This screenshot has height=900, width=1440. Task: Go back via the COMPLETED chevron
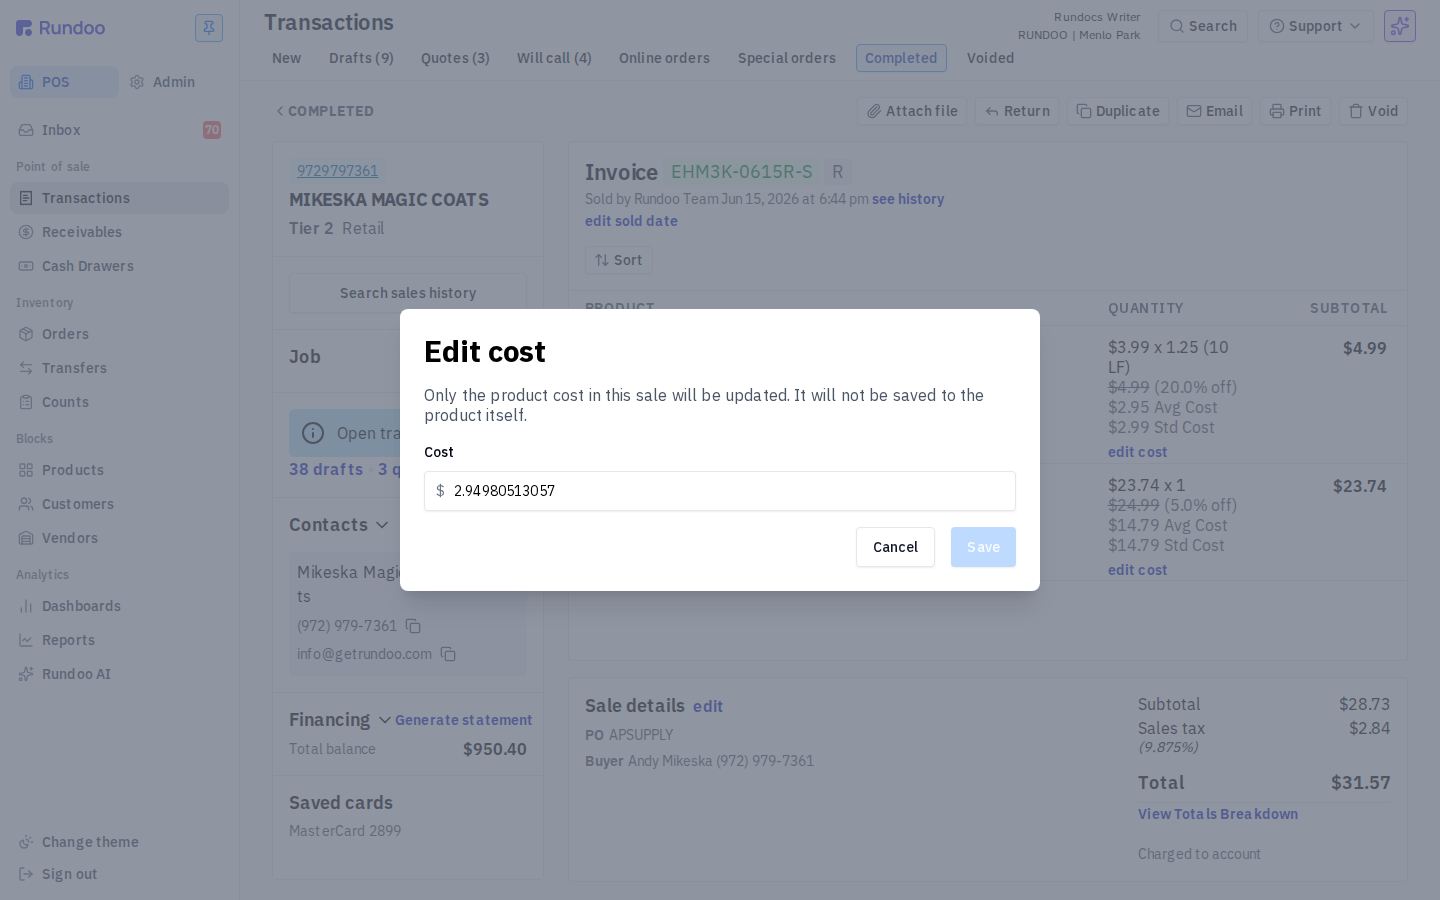[x=280, y=111]
